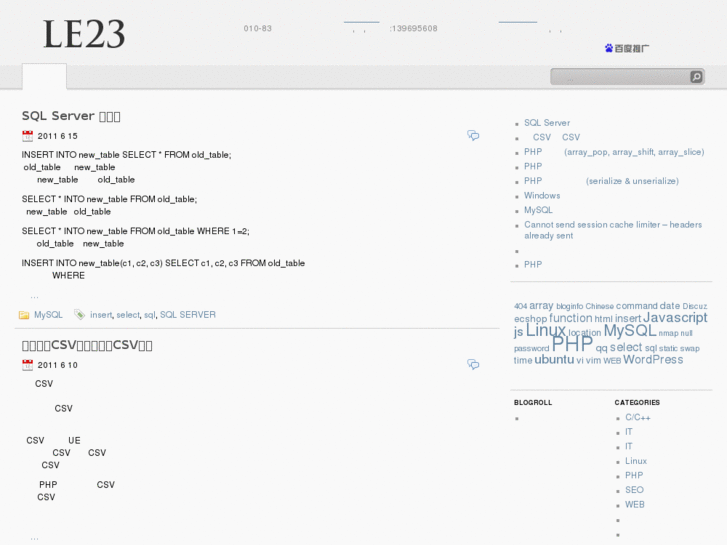The image size is (727, 545).
Task: Open the SEO category
Action: click(634, 490)
